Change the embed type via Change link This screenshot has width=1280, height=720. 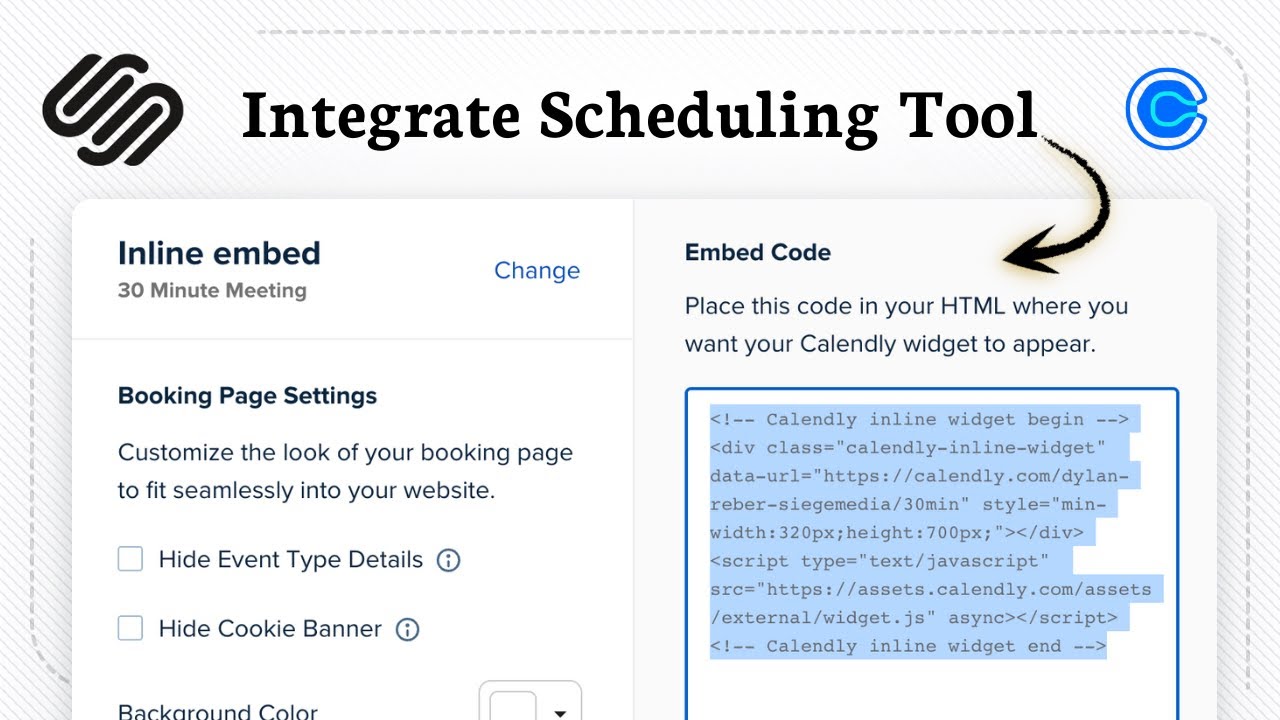(x=537, y=270)
